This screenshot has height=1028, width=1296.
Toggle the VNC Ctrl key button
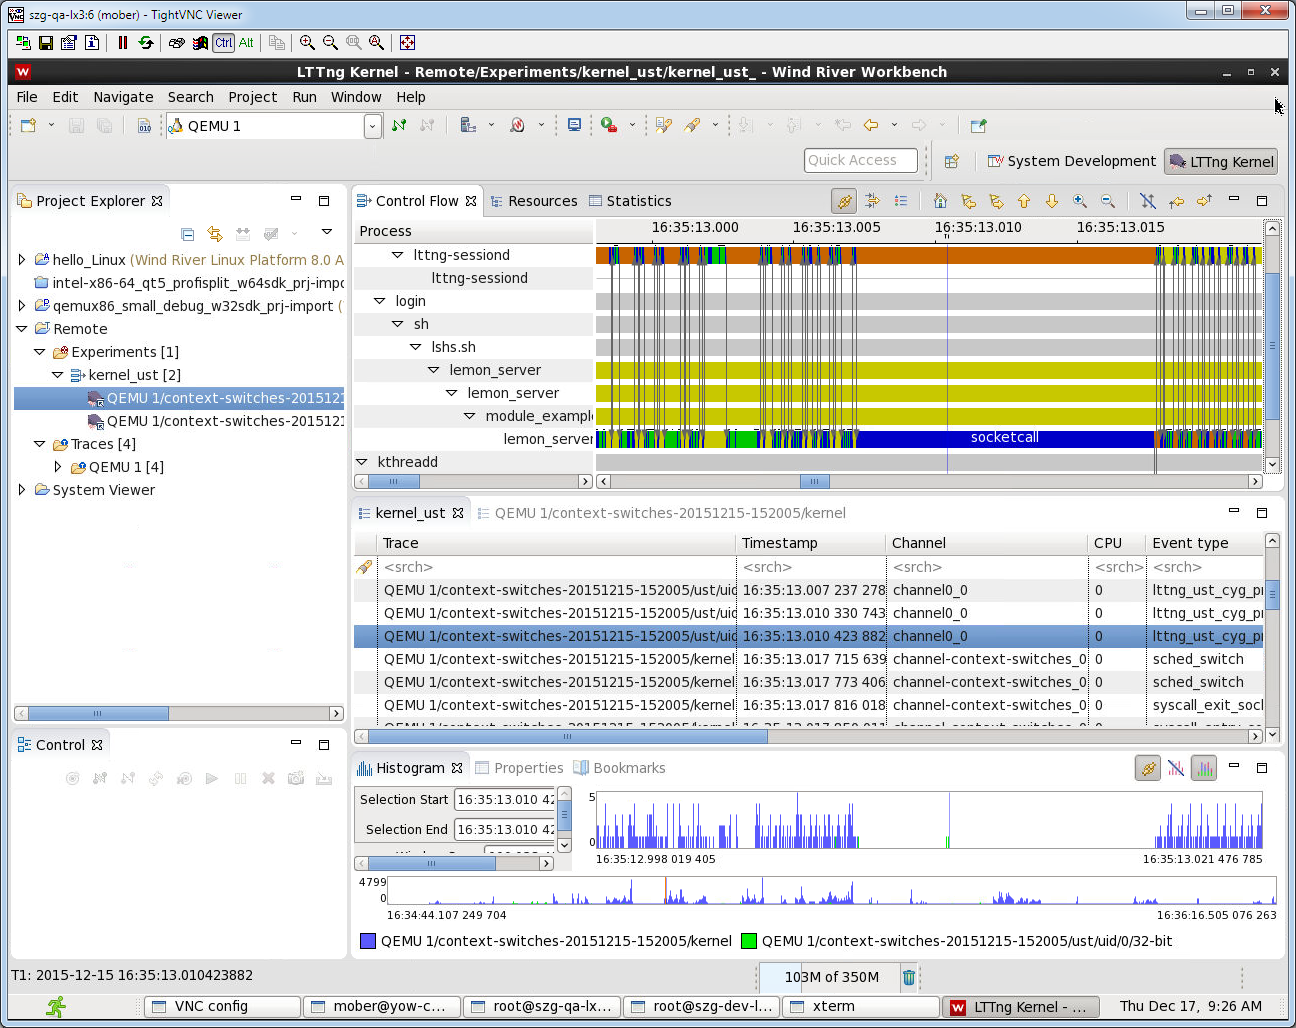pyautogui.click(x=223, y=43)
